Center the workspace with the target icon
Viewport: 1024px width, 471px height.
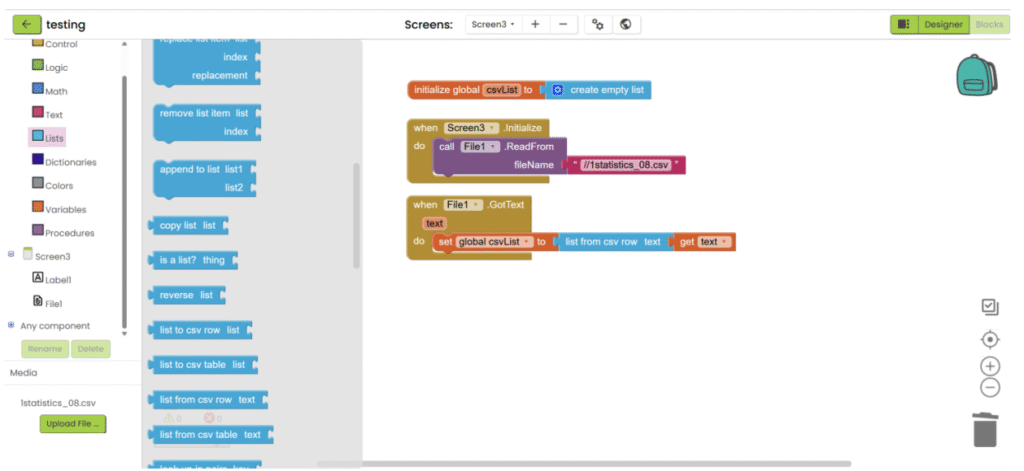[x=989, y=339]
